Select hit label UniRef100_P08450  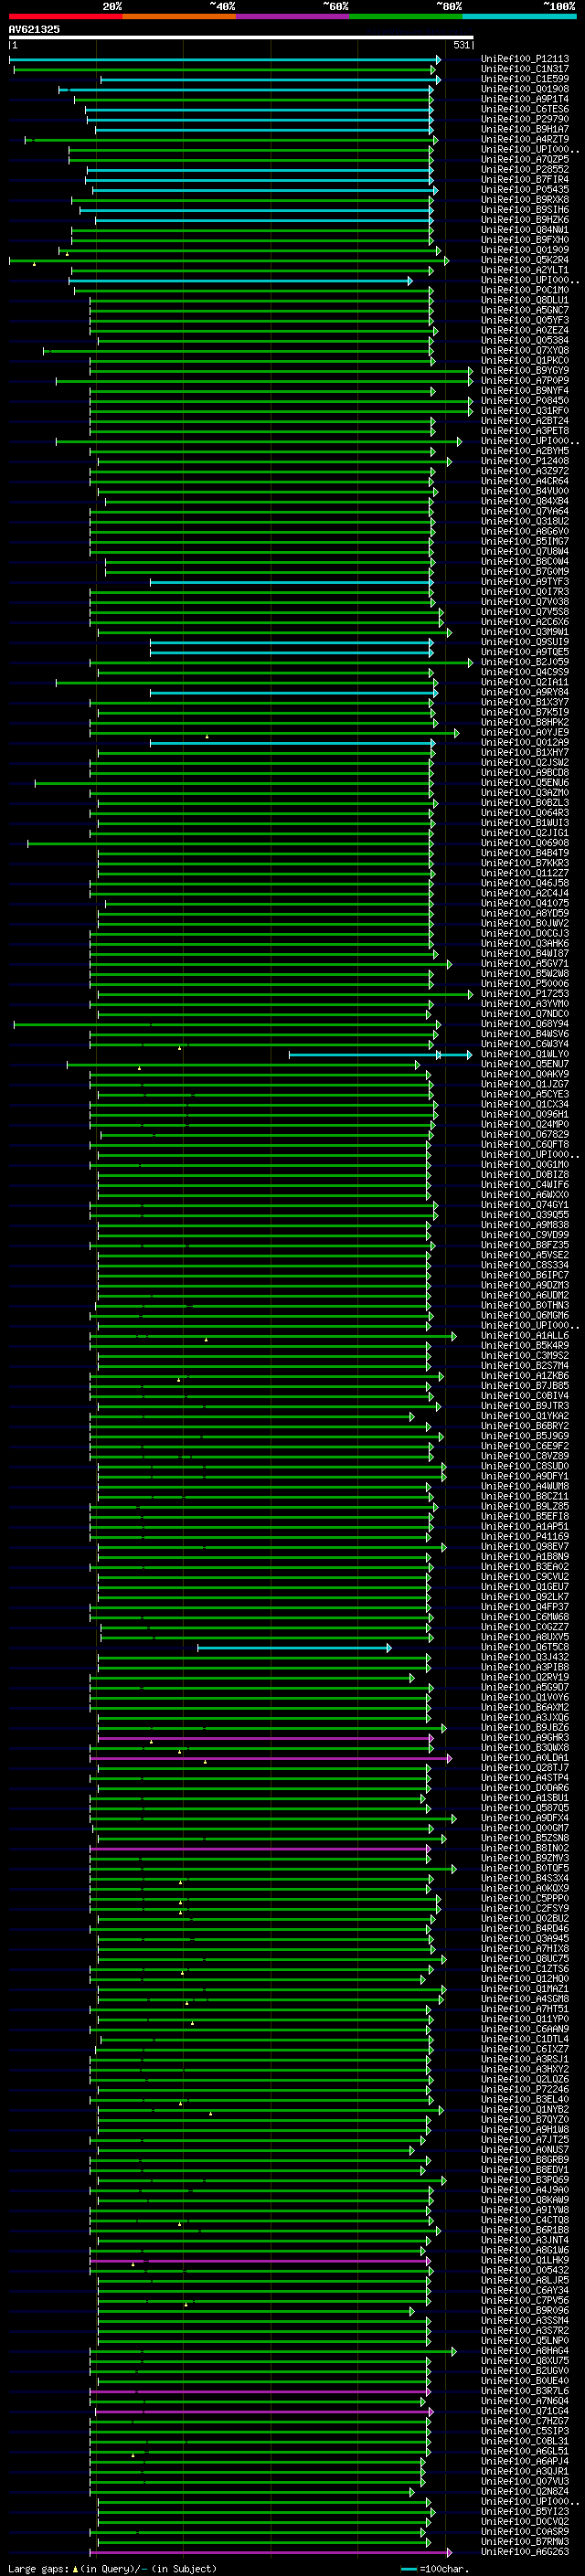[x=525, y=401]
